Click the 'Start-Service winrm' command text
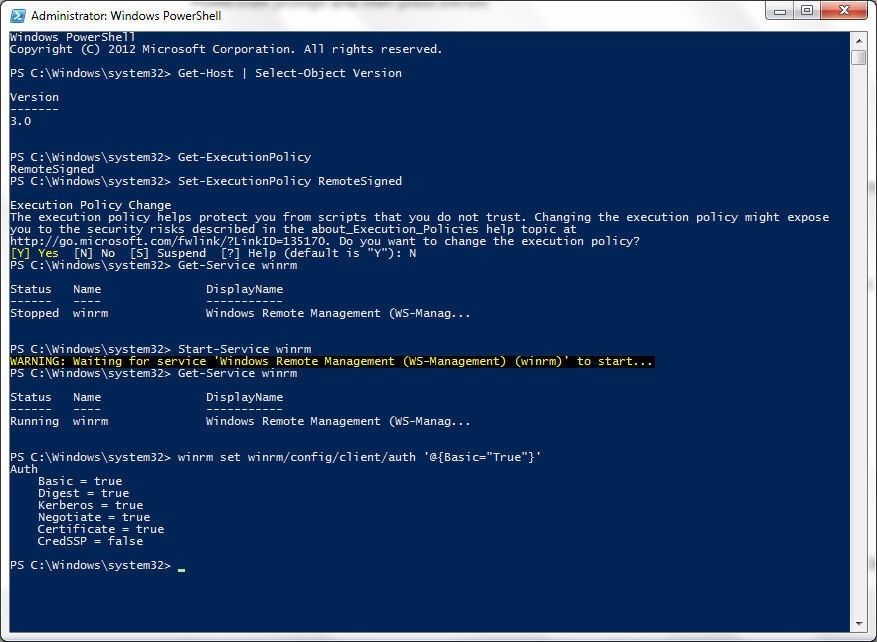Viewport: 877px width, 642px height. pyautogui.click(x=244, y=349)
